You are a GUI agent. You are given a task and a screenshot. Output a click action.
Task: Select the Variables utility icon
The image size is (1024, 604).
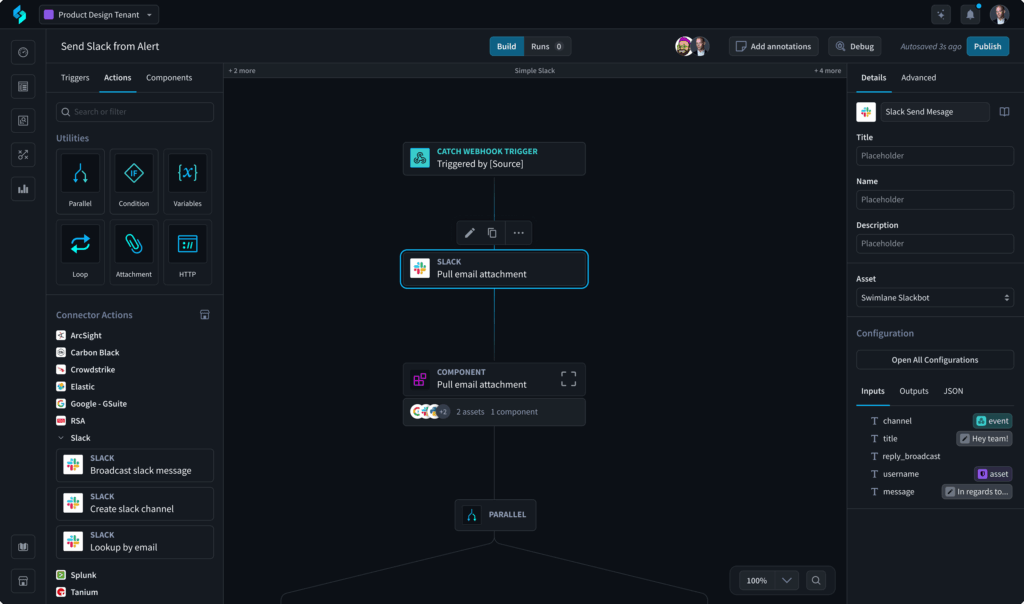(x=187, y=174)
